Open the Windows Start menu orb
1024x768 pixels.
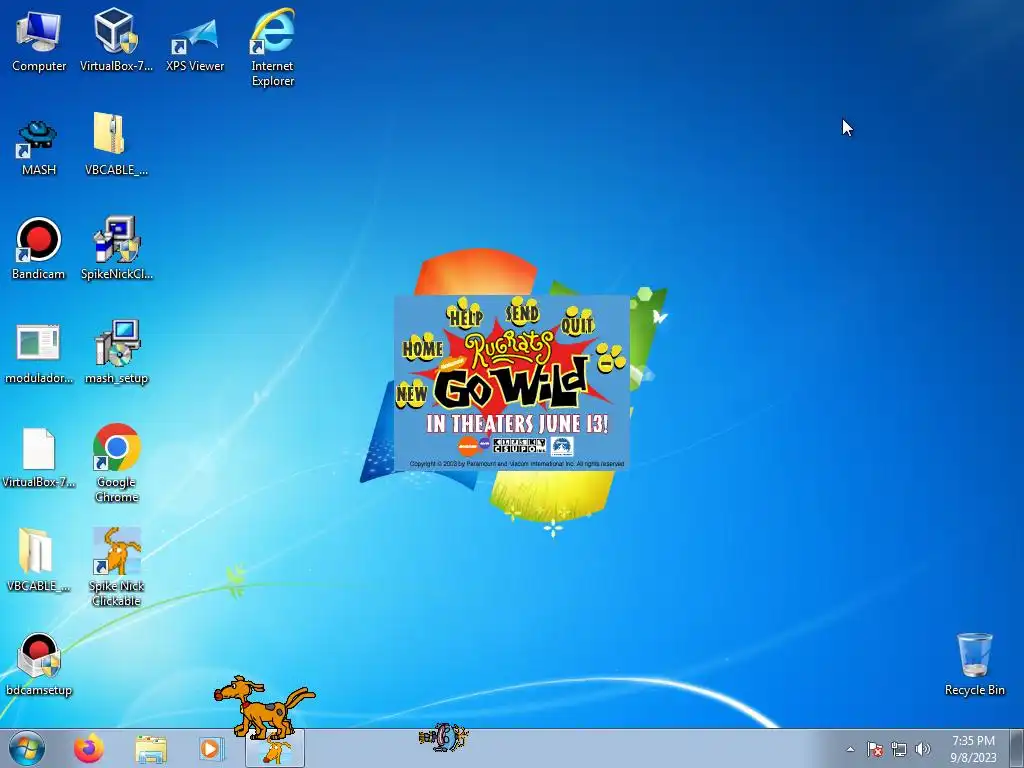(x=27, y=748)
